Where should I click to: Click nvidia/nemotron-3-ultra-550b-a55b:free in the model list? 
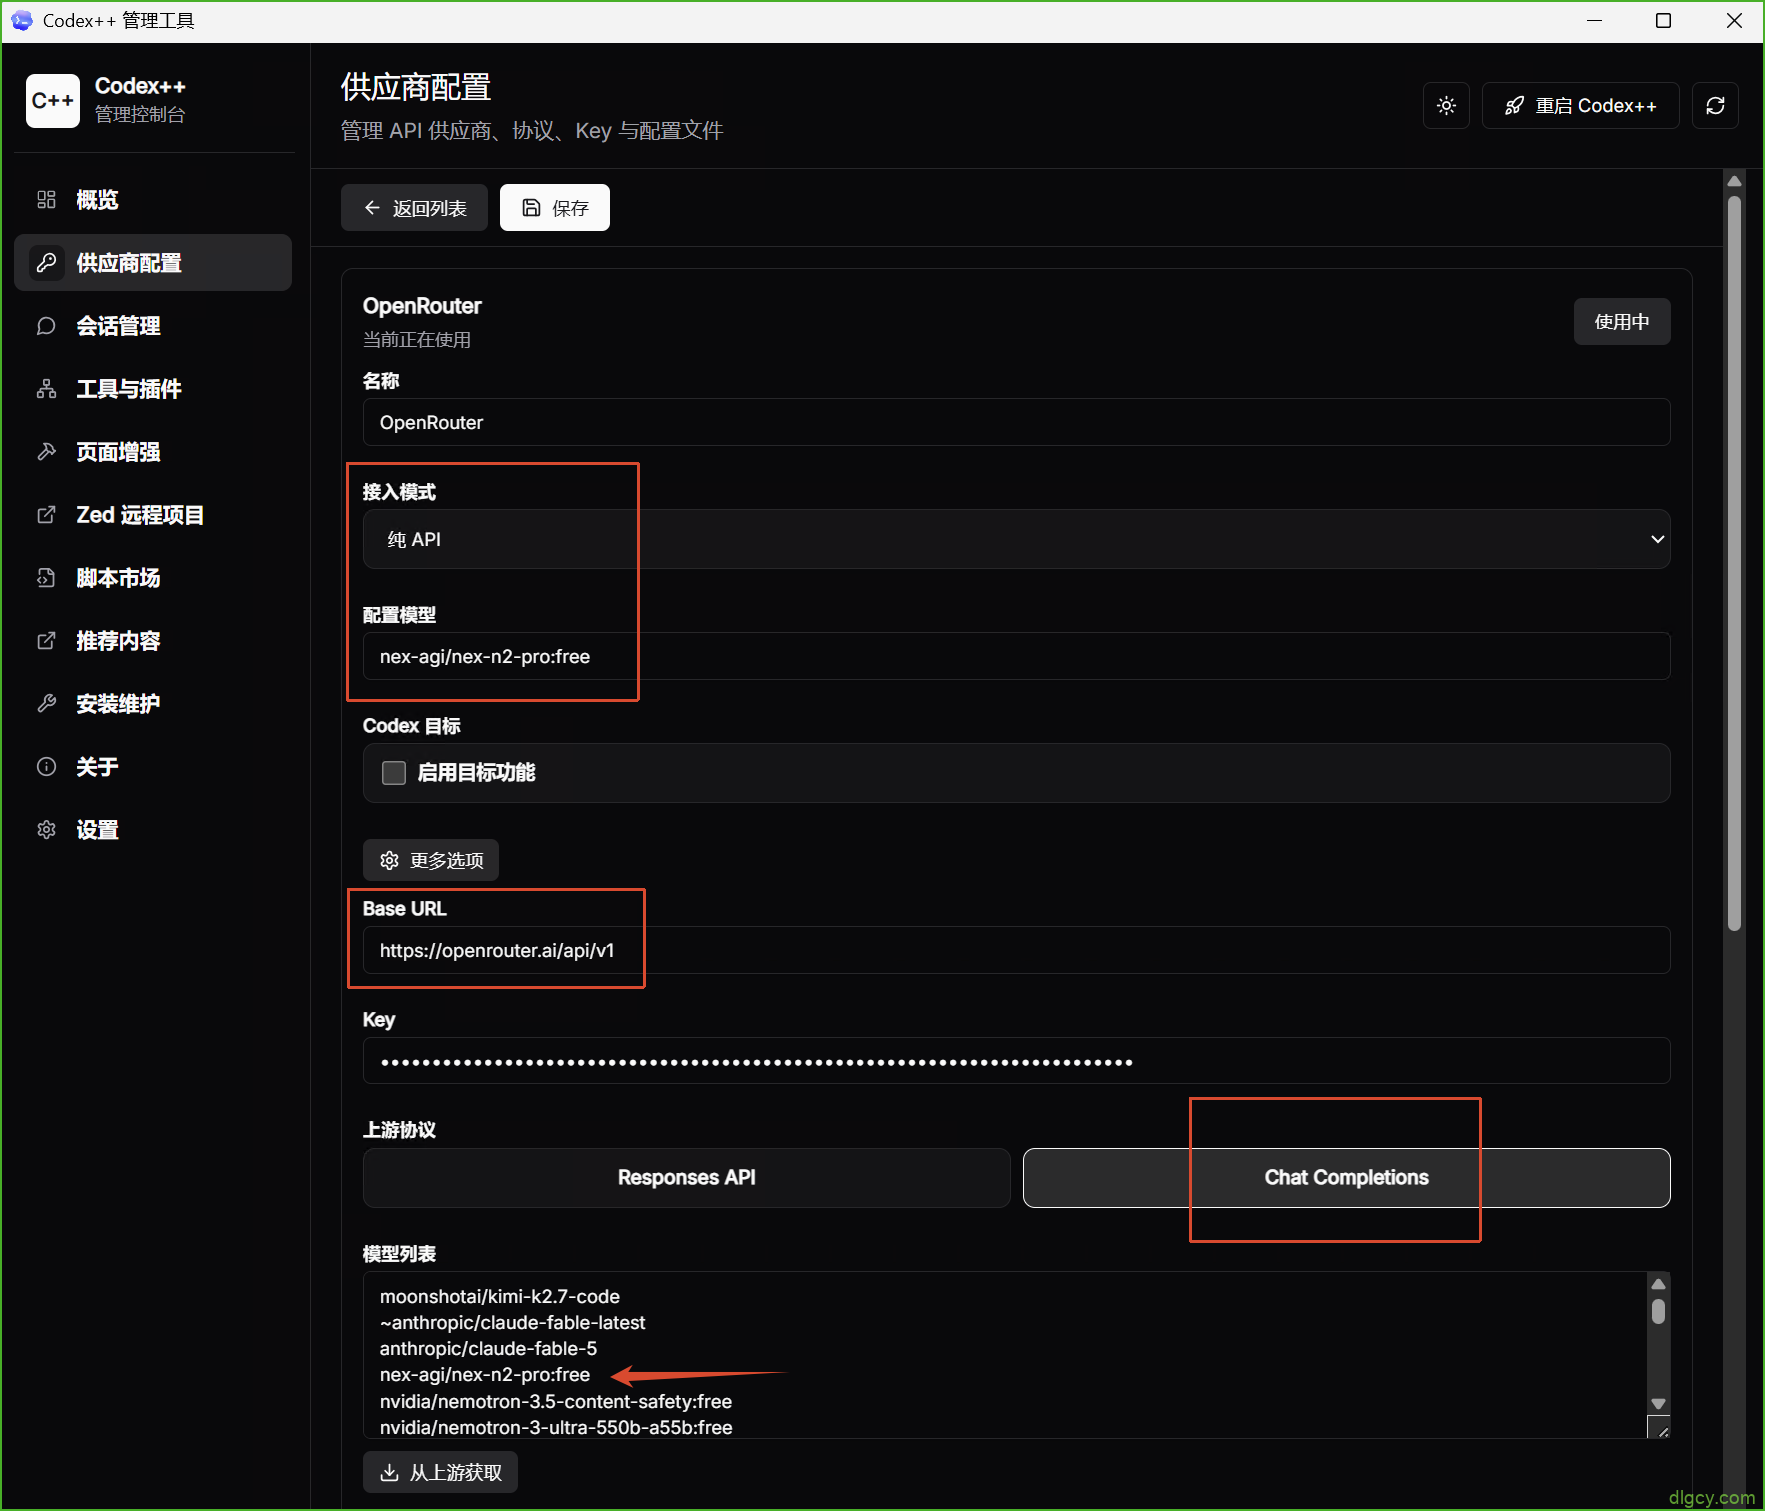[x=556, y=1427]
